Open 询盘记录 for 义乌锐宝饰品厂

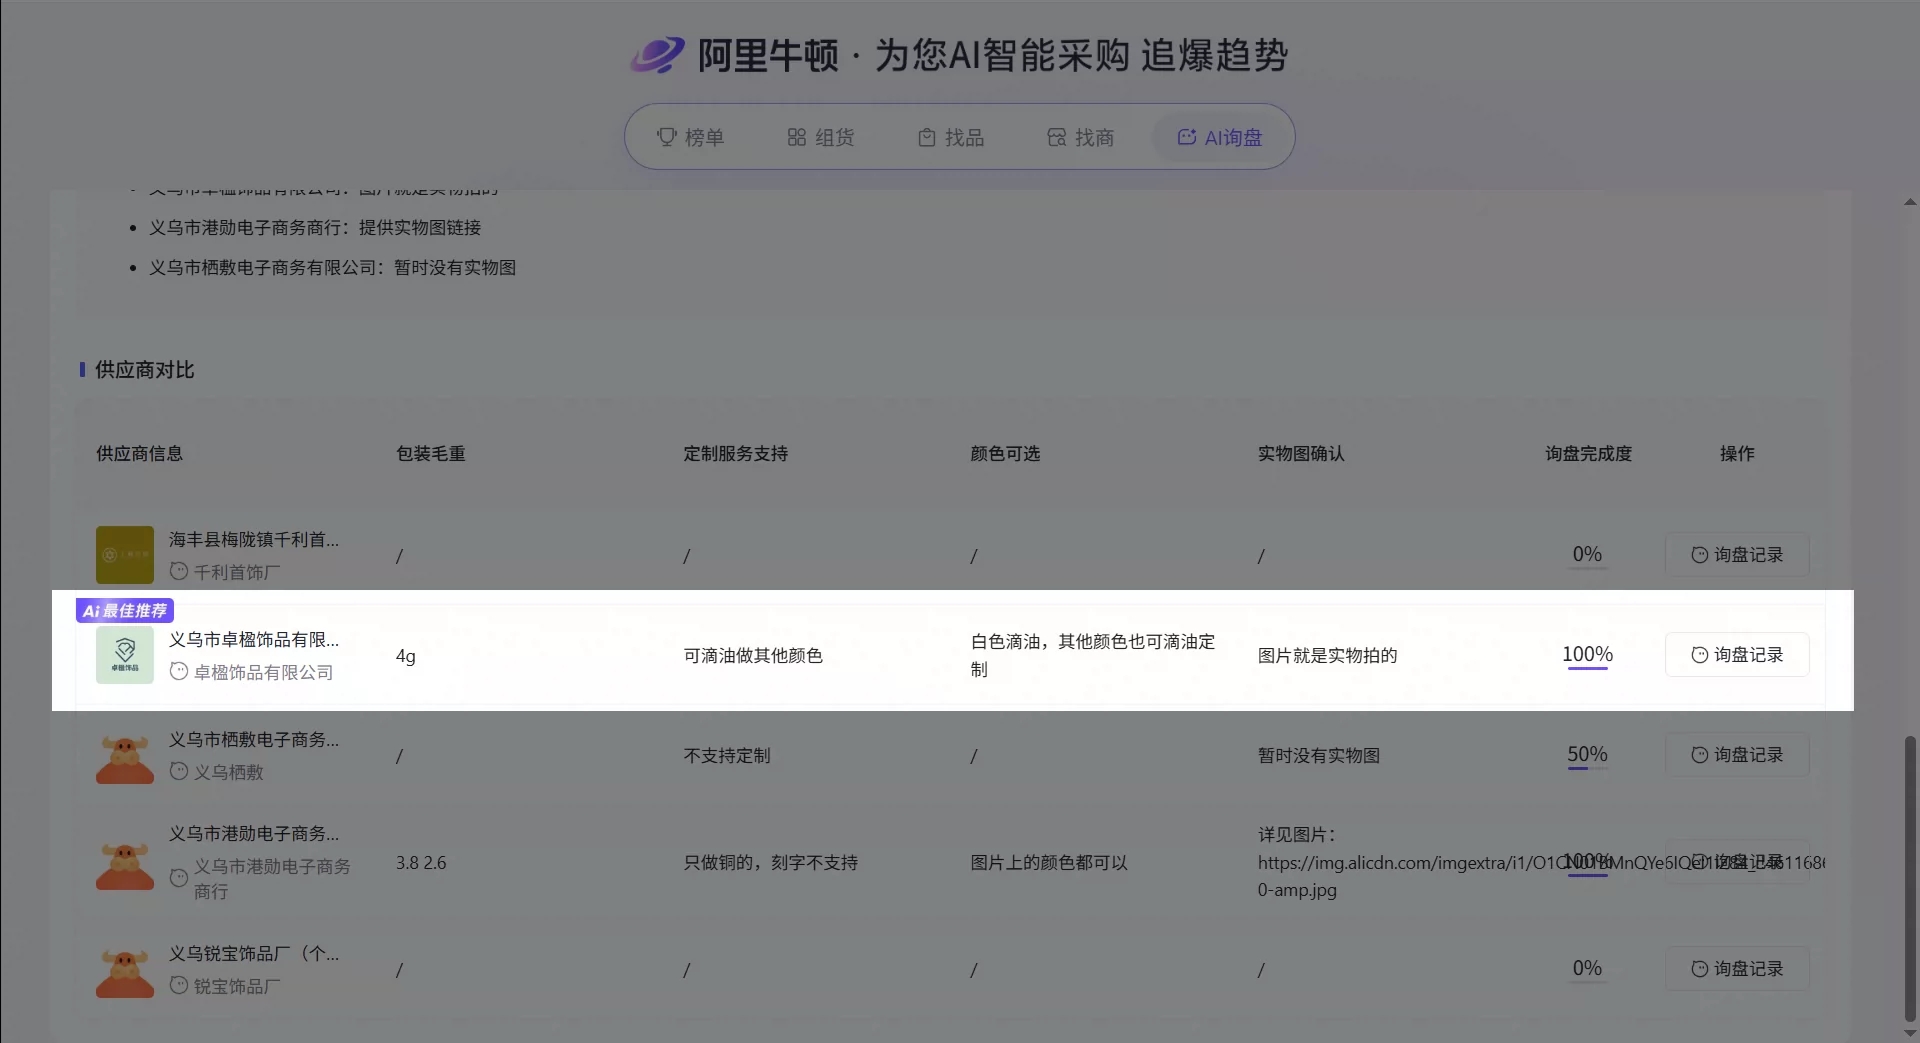tap(1737, 968)
